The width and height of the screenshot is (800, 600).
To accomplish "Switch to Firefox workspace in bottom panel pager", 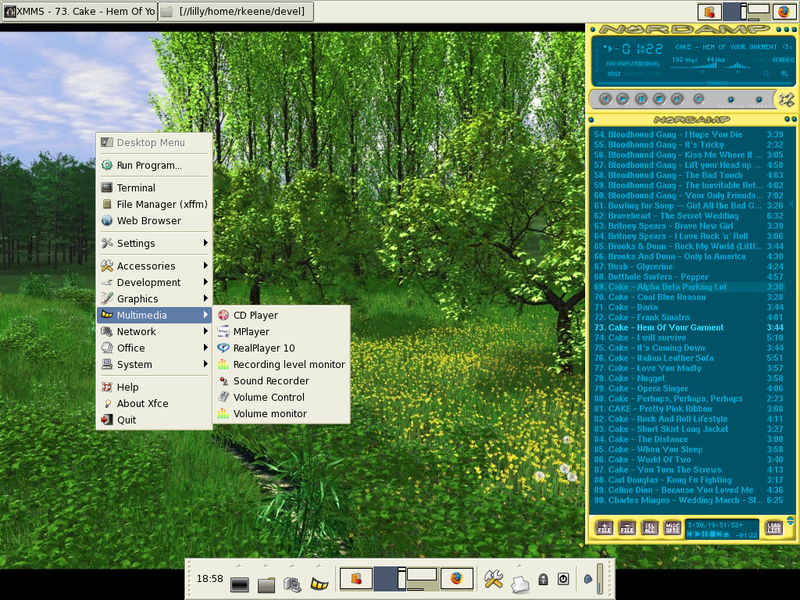I will [x=457, y=579].
